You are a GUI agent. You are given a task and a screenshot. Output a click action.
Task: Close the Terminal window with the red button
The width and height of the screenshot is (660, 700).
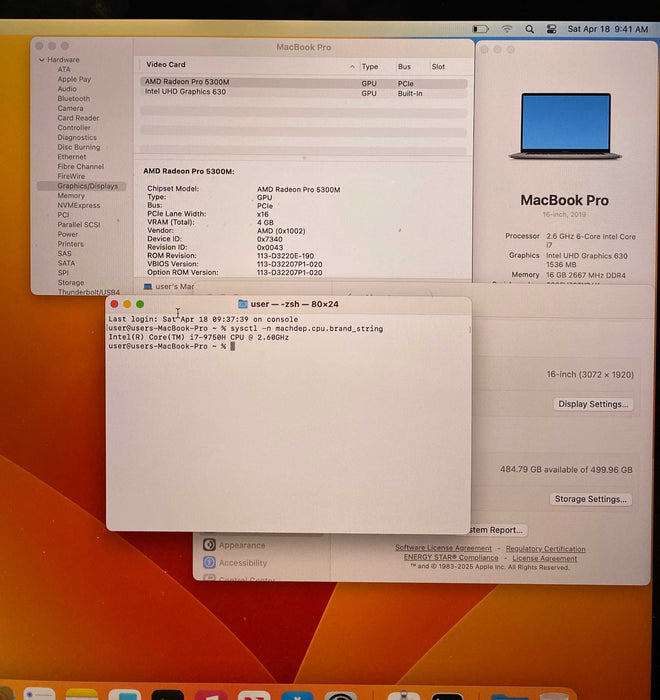click(x=114, y=304)
